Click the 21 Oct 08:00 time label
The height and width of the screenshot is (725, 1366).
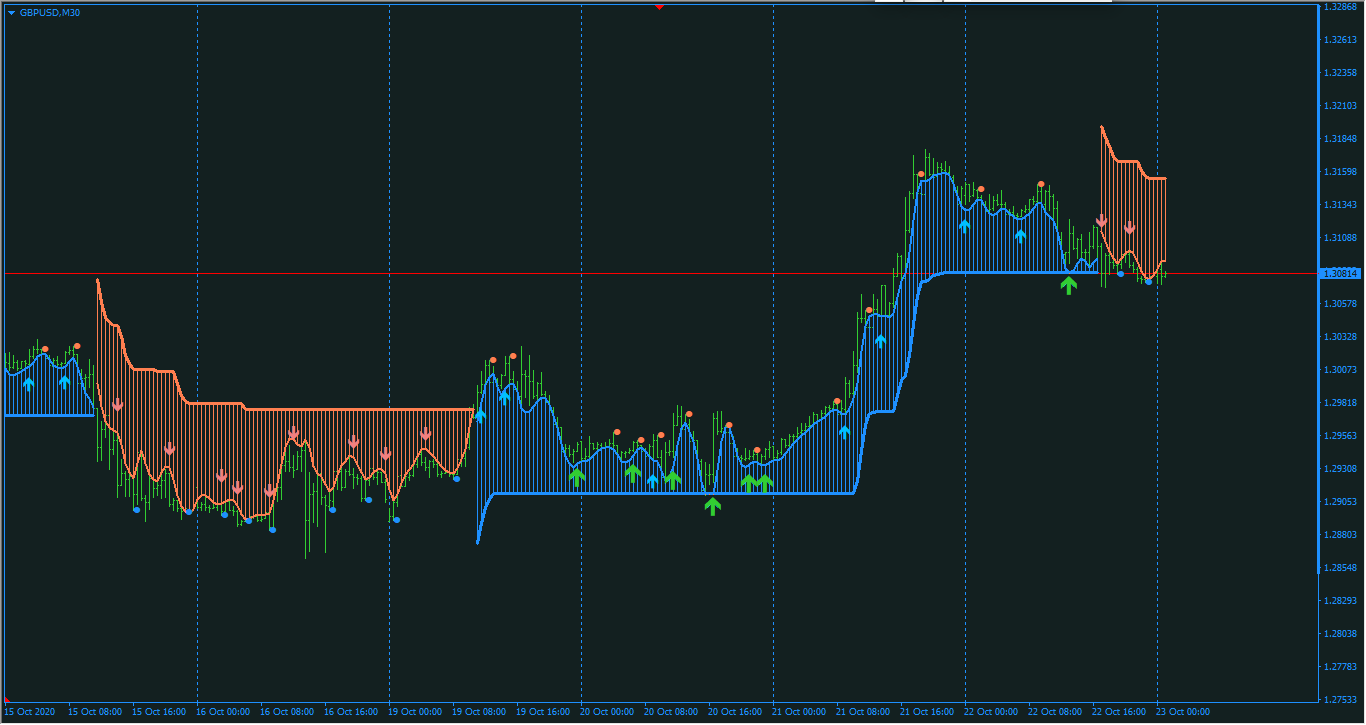click(863, 712)
